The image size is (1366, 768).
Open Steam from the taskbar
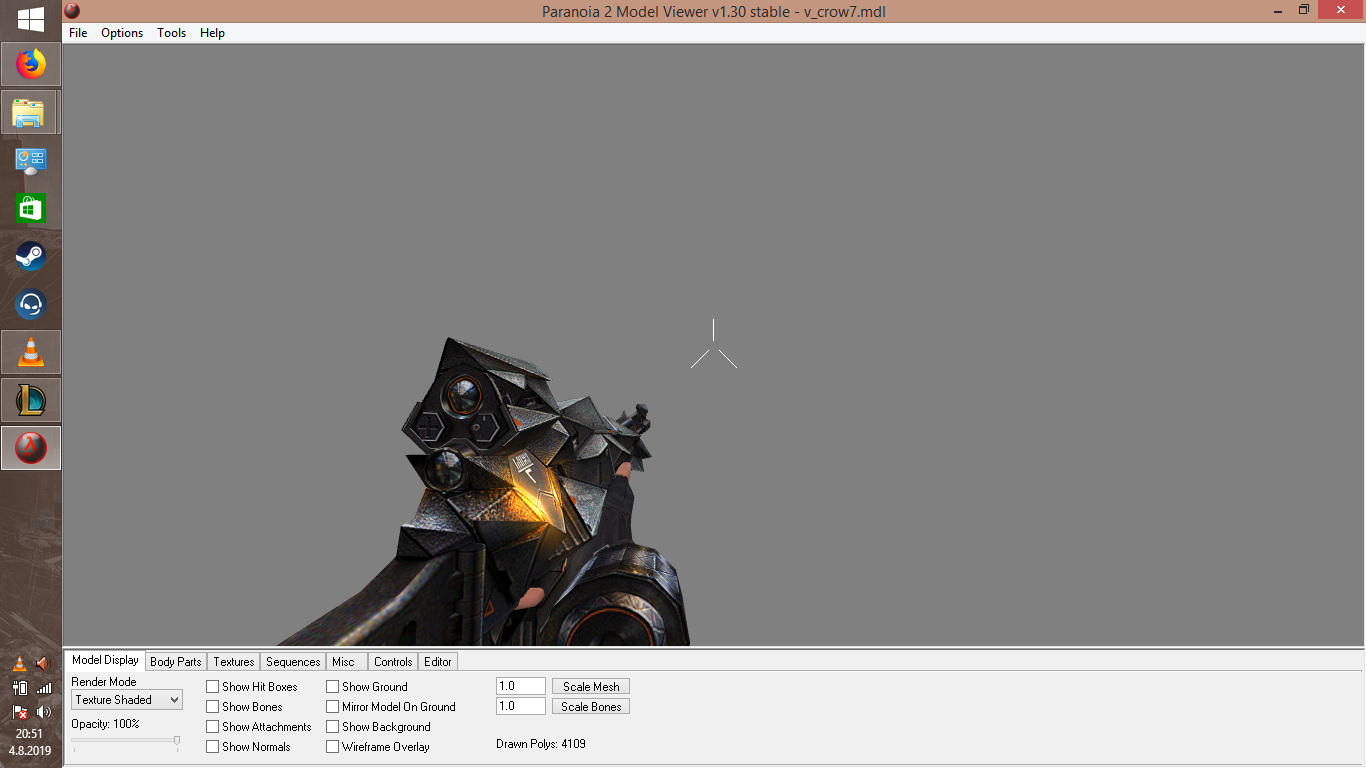pyautogui.click(x=31, y=257)
